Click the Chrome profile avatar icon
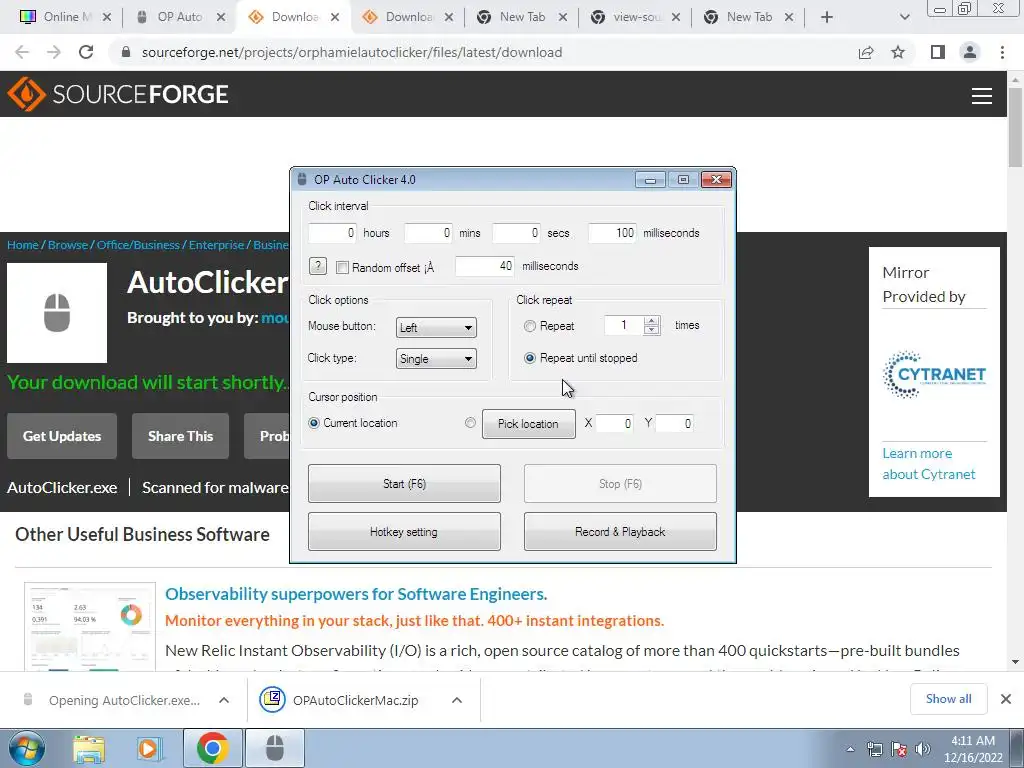This screenshot has width=1024, height=768. pos(970,52)
